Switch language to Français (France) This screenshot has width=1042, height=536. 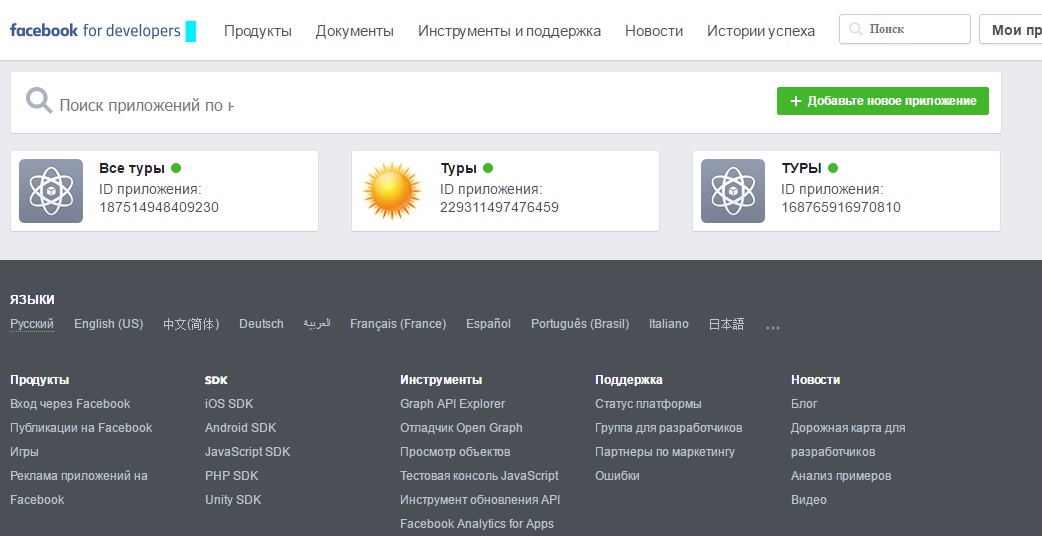point(398,324)
